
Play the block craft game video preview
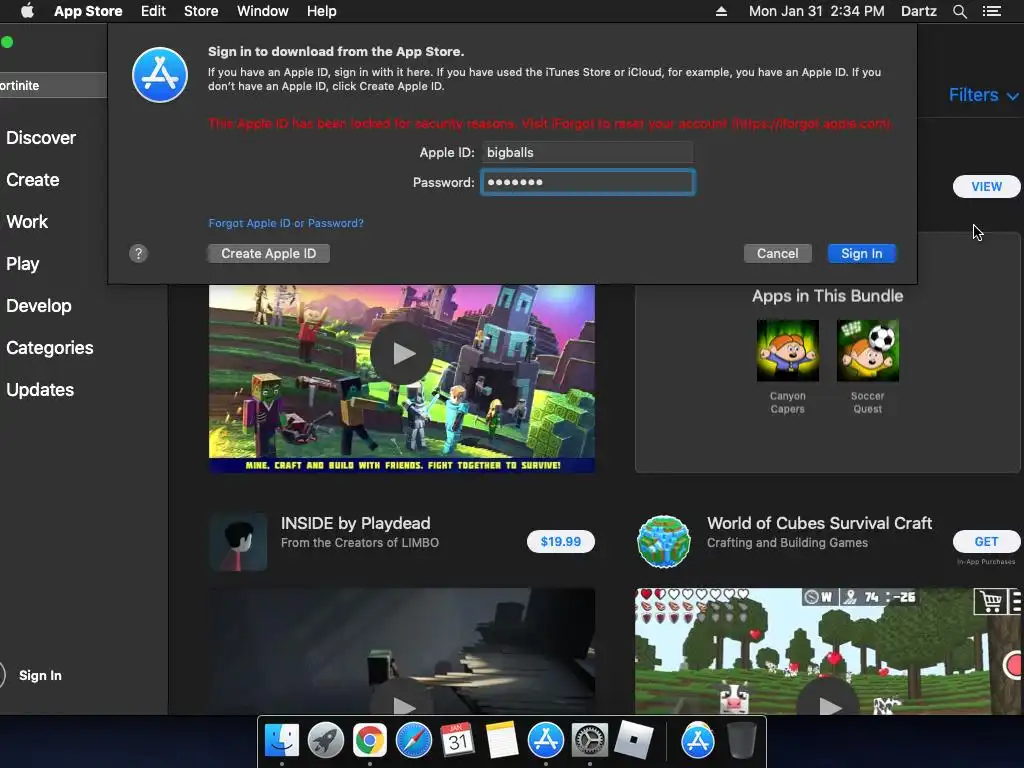click(402, 353)
